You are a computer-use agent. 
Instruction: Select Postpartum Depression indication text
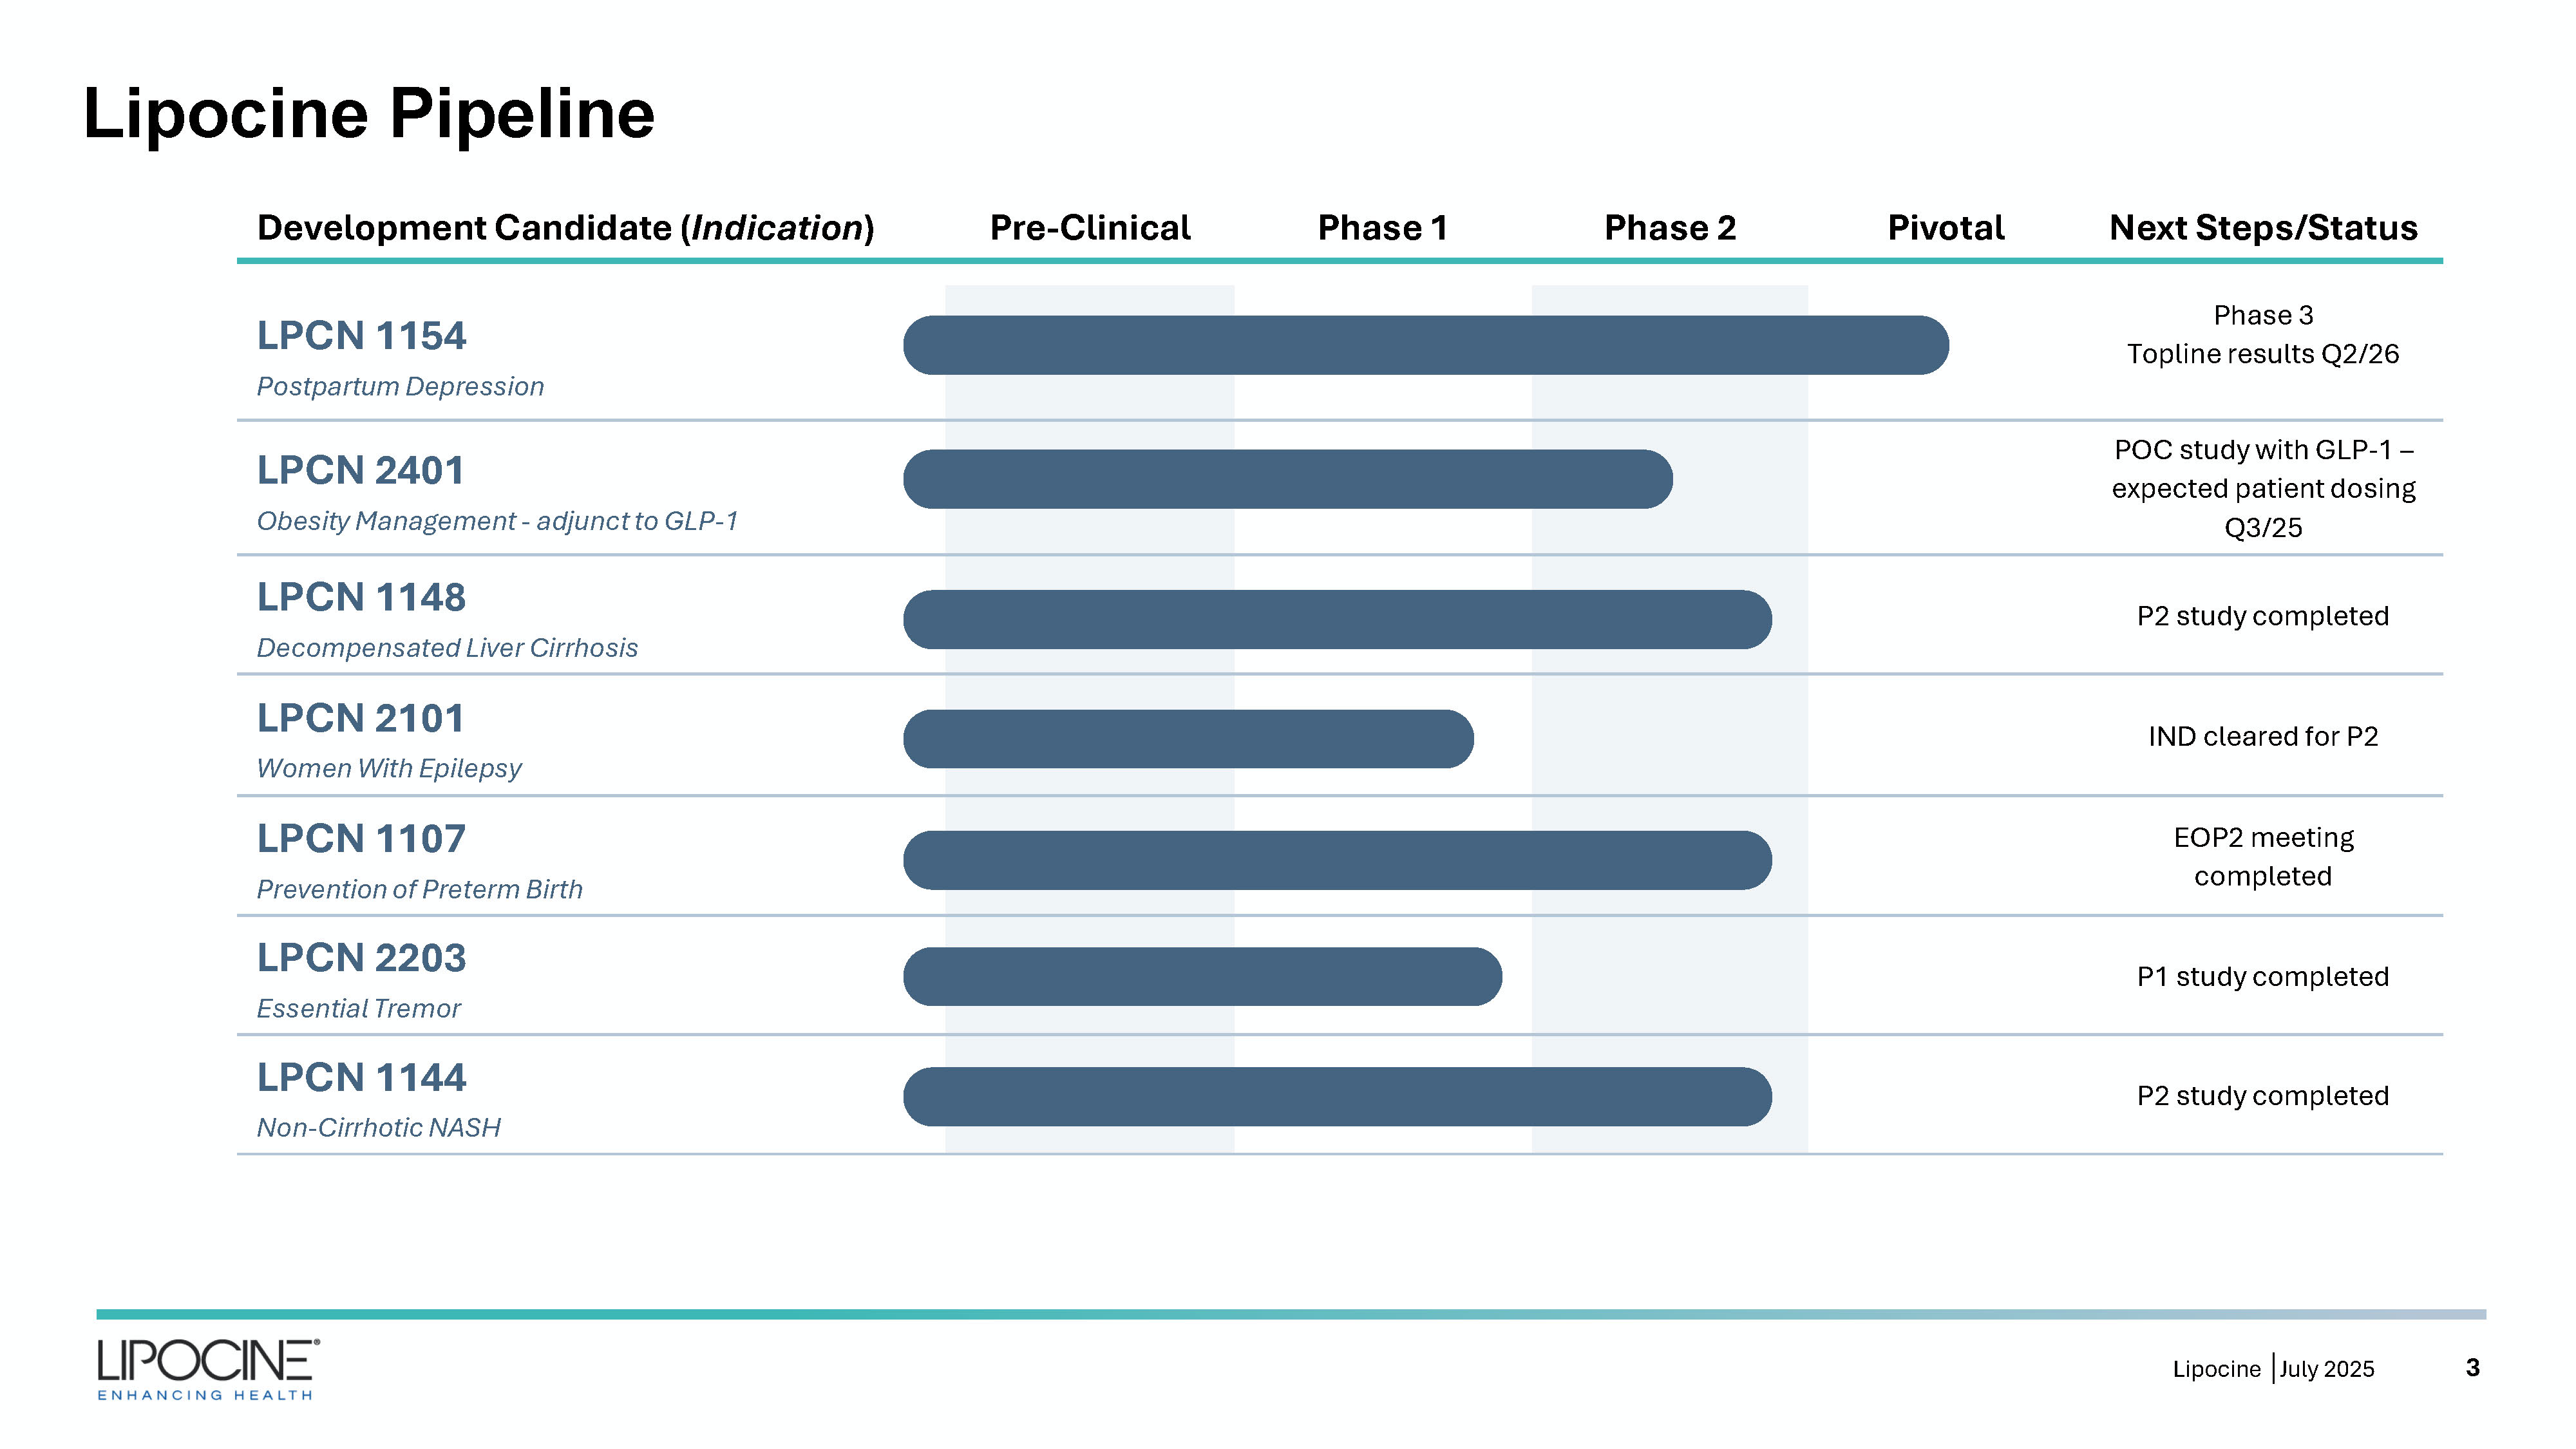(x=400, y=386)
